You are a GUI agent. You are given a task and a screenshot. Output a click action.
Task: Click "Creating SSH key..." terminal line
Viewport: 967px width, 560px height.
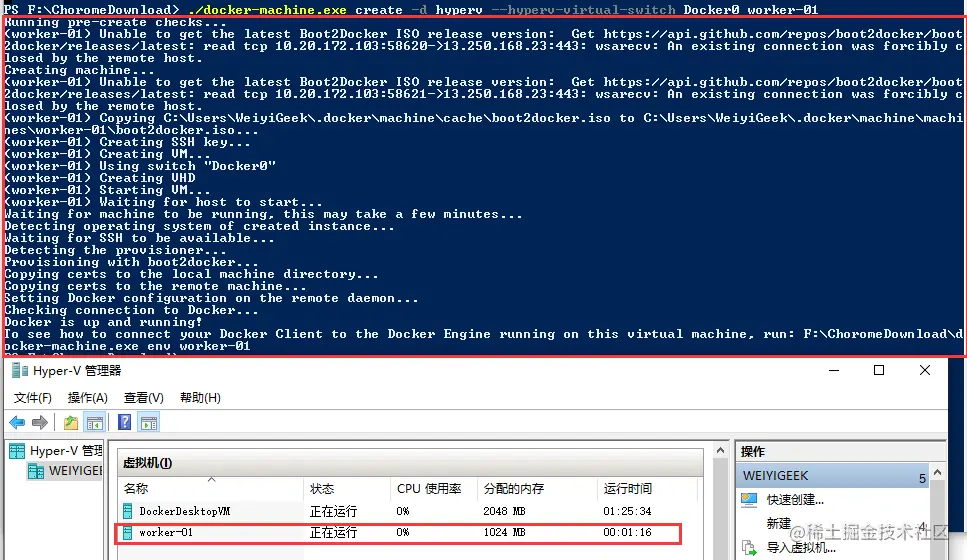(127, 142)
